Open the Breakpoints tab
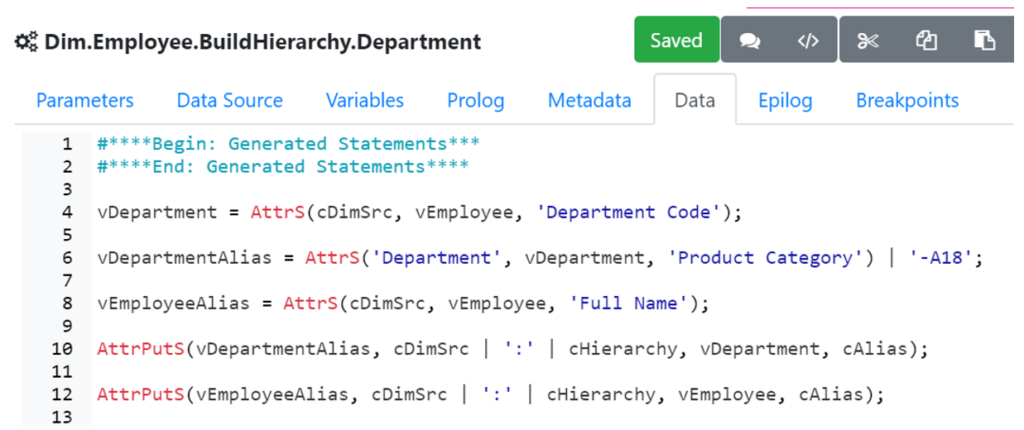This screenshot has height=430, width=1024. pyautogui.click(x=907, y=100)
